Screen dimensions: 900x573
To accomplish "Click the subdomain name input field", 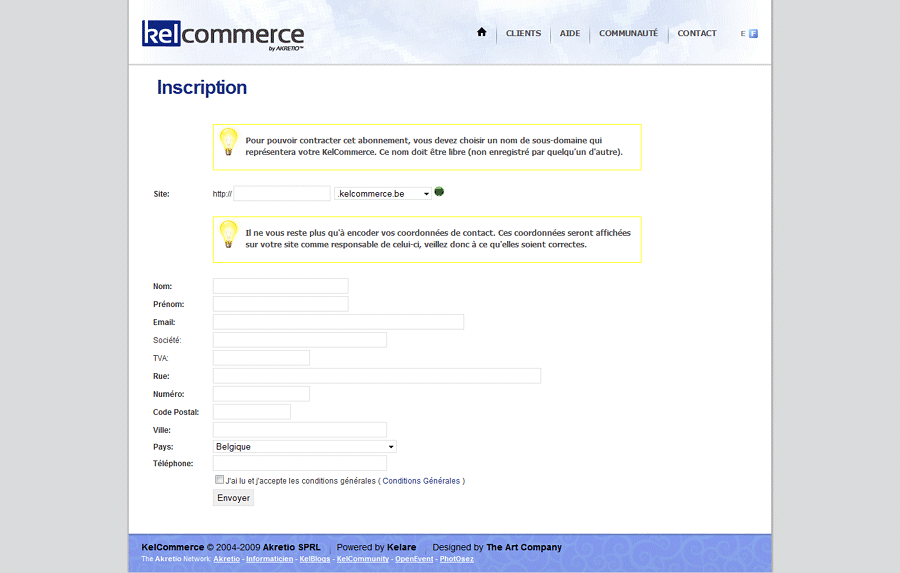I will coord(281,194).
